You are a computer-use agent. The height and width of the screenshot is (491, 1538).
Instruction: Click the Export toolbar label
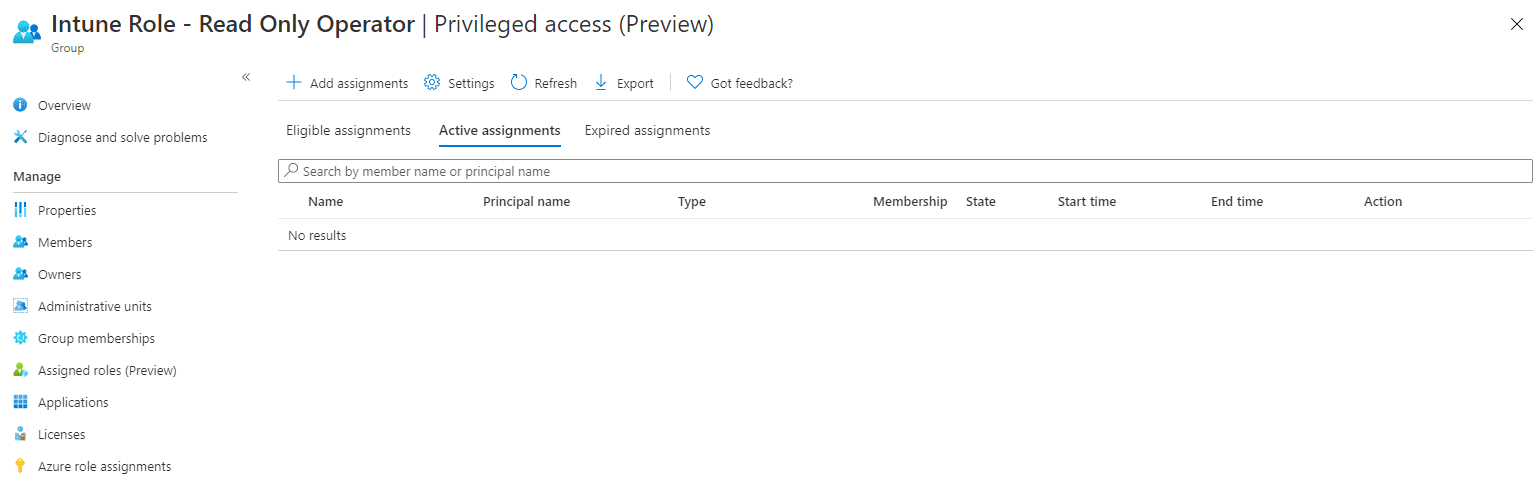pos(635,84)
